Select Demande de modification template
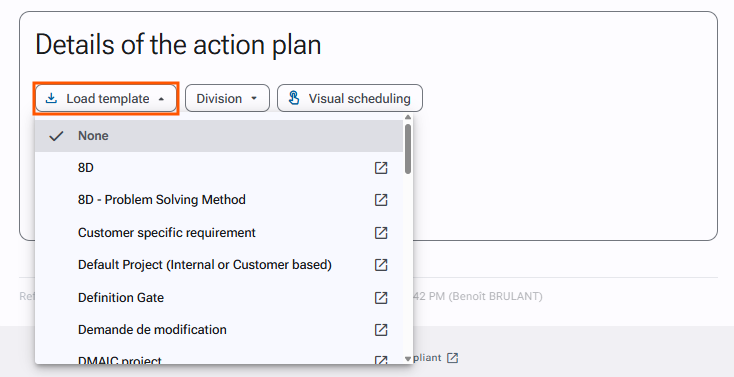 point(219,330)
